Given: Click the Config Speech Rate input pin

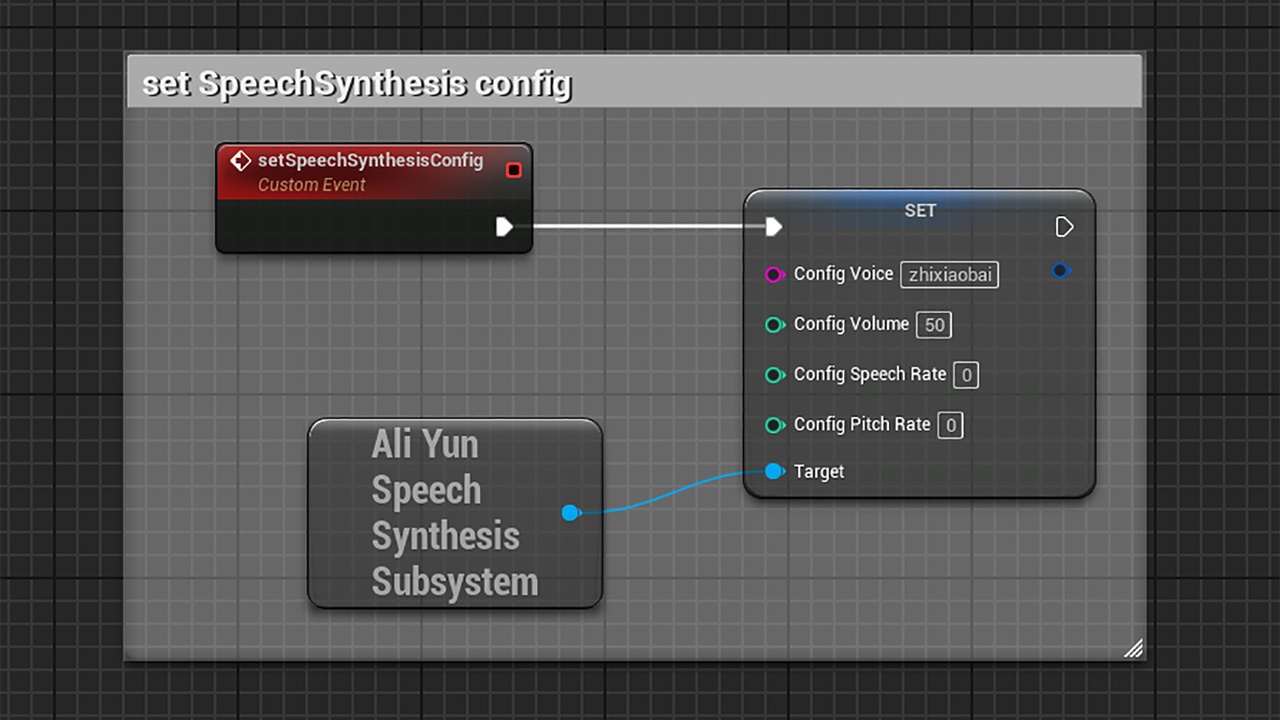Looking at the screenshot, I should tap(774, 375).
